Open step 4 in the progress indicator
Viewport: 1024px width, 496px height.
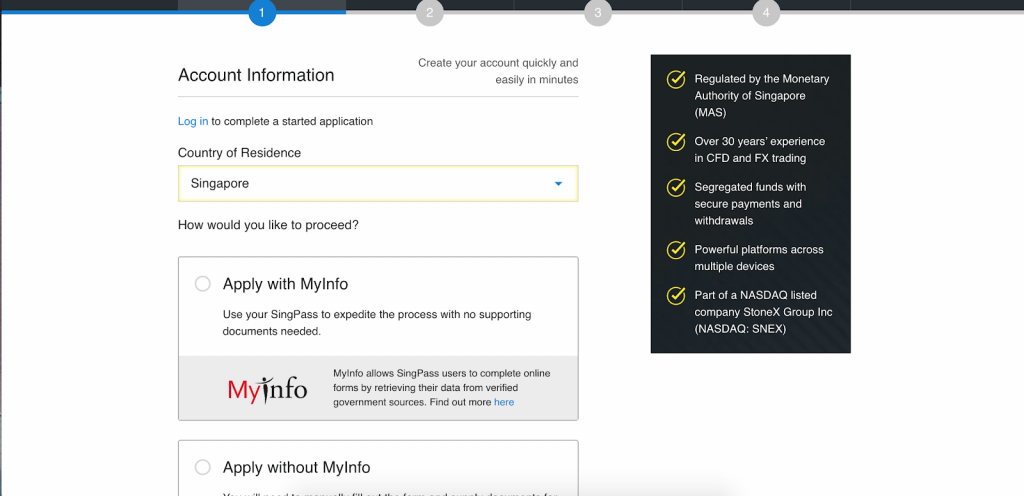coord(766,12)
